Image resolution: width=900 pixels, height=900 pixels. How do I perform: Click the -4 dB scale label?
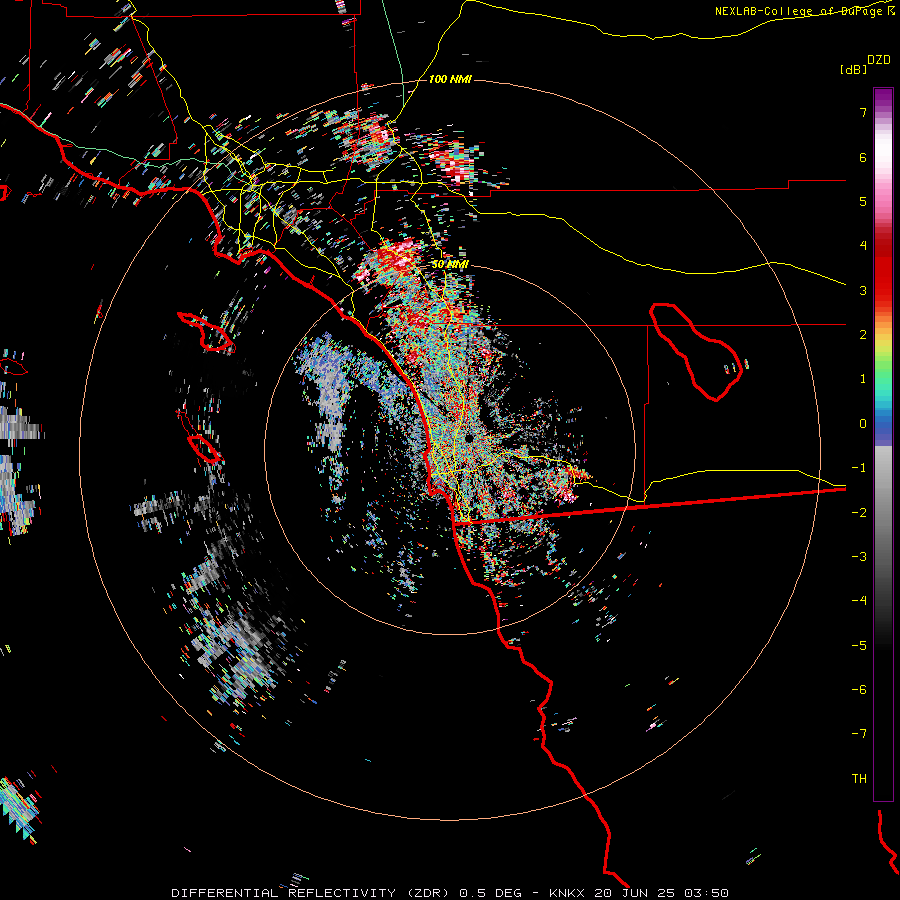(859, 601)
